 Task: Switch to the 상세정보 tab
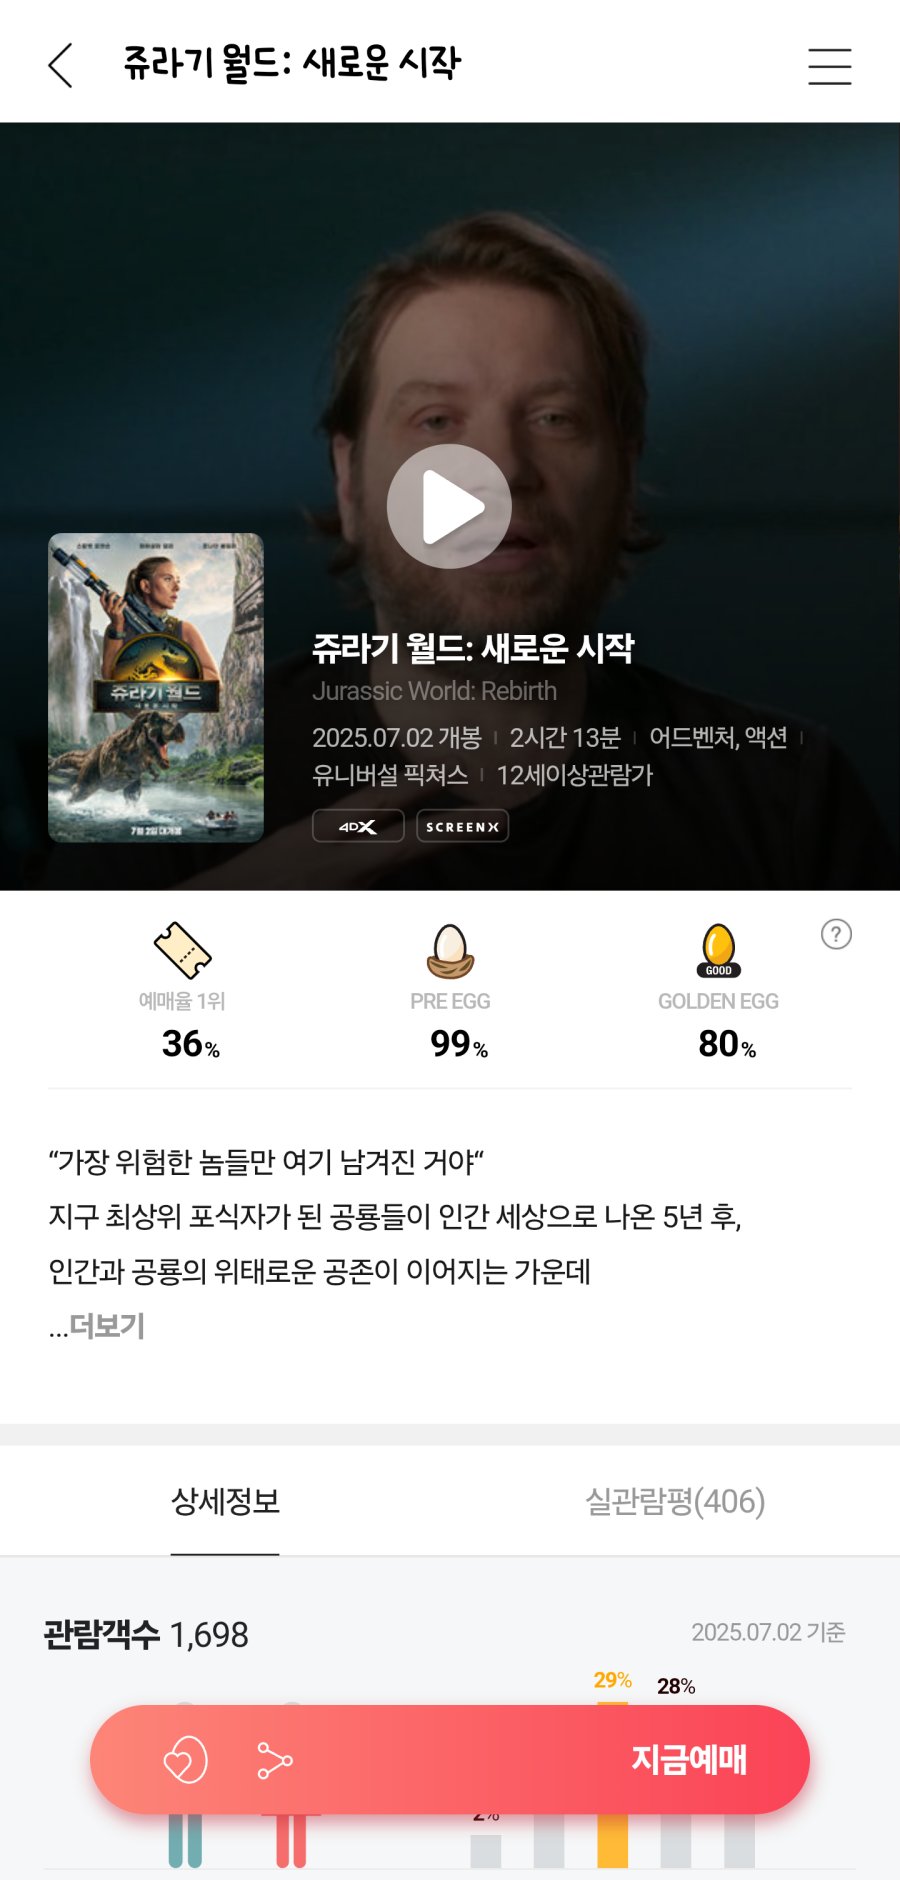pyautogui.click(x=225, y=1501)
